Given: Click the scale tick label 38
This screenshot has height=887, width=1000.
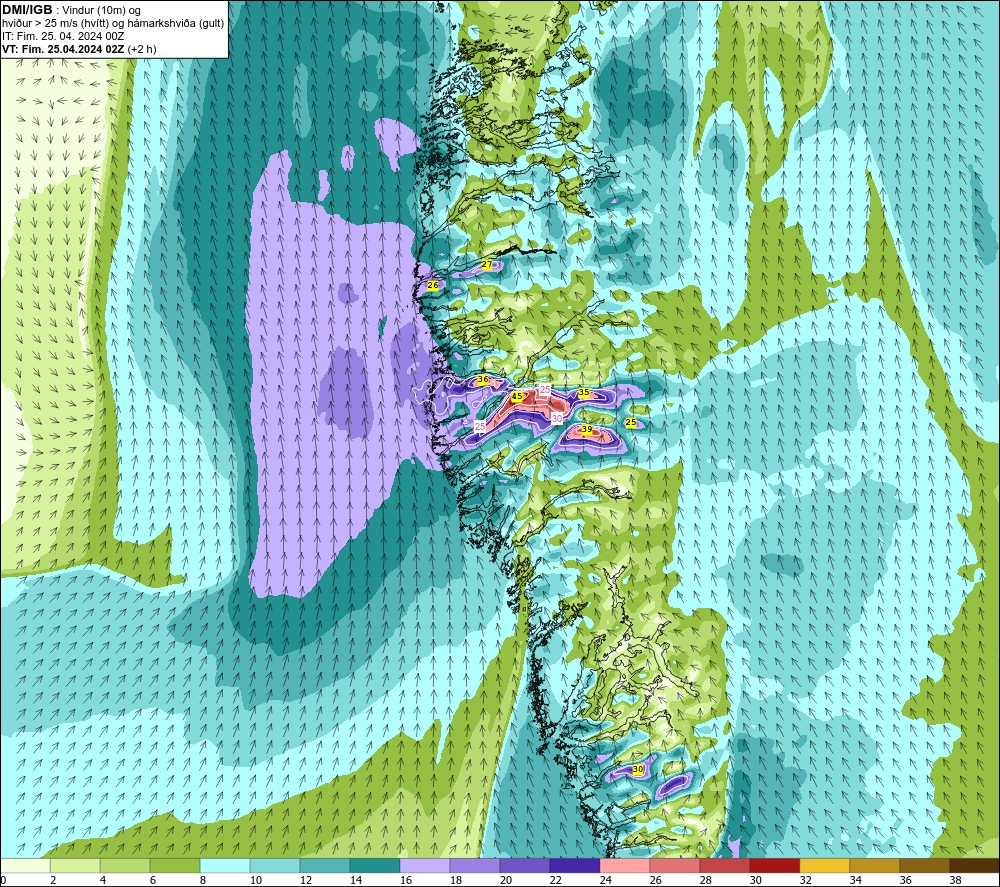Looking at the screenshot, I should tap(956, 881).
